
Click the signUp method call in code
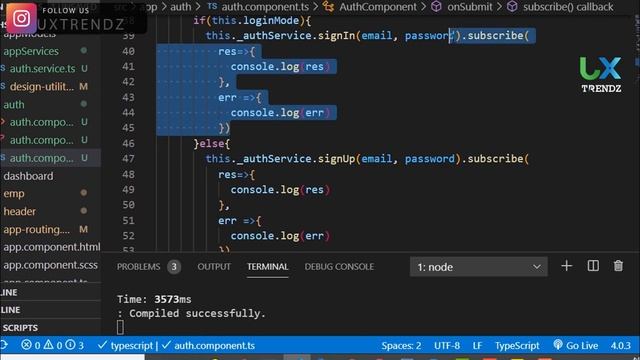[x=336, y=158]
